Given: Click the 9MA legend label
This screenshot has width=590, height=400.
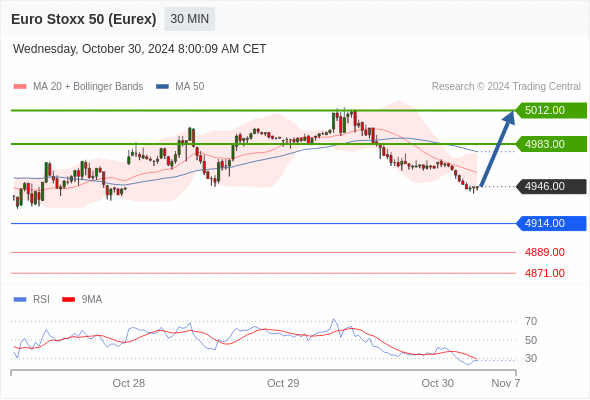Looking at the screenshot, I should (92, 300).
